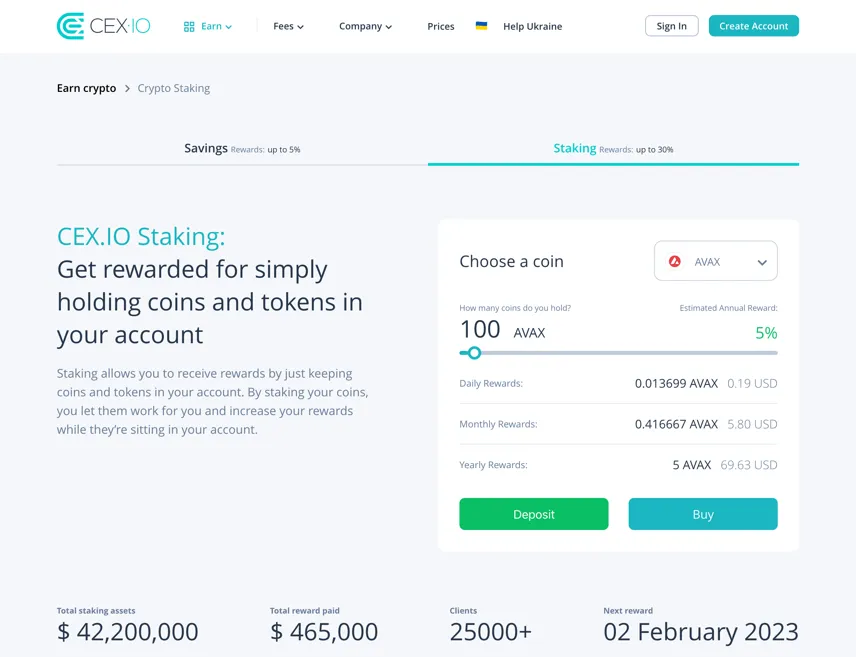Open the Fees dropdown menu

coord(288,26)
